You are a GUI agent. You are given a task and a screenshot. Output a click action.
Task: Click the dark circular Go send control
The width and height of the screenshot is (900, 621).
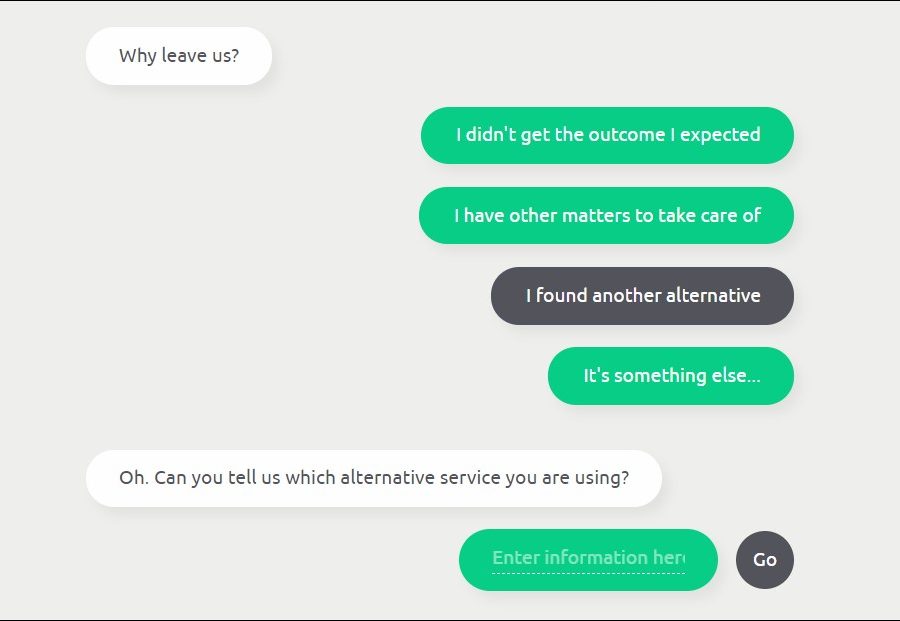pyautogui.click(x=765, y=560)
